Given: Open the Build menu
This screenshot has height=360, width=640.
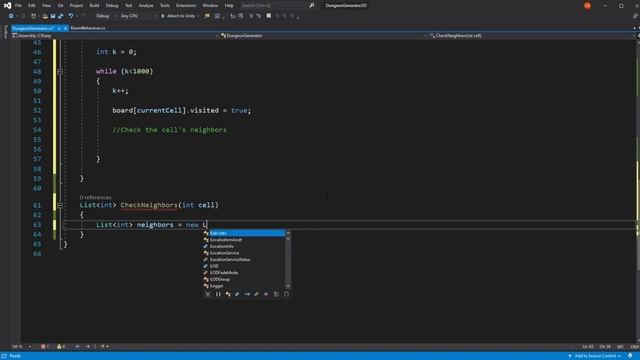Looking at the screenshot, I should 94,6.
